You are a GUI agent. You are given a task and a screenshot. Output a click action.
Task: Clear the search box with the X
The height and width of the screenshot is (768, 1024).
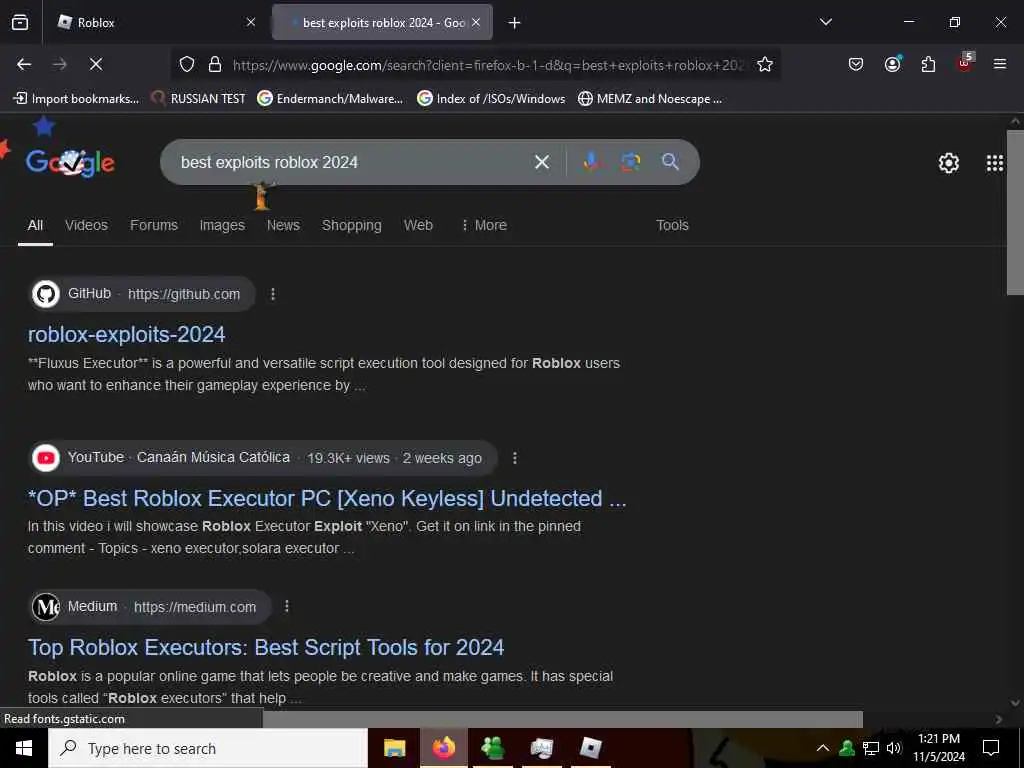tap(541, 162)
